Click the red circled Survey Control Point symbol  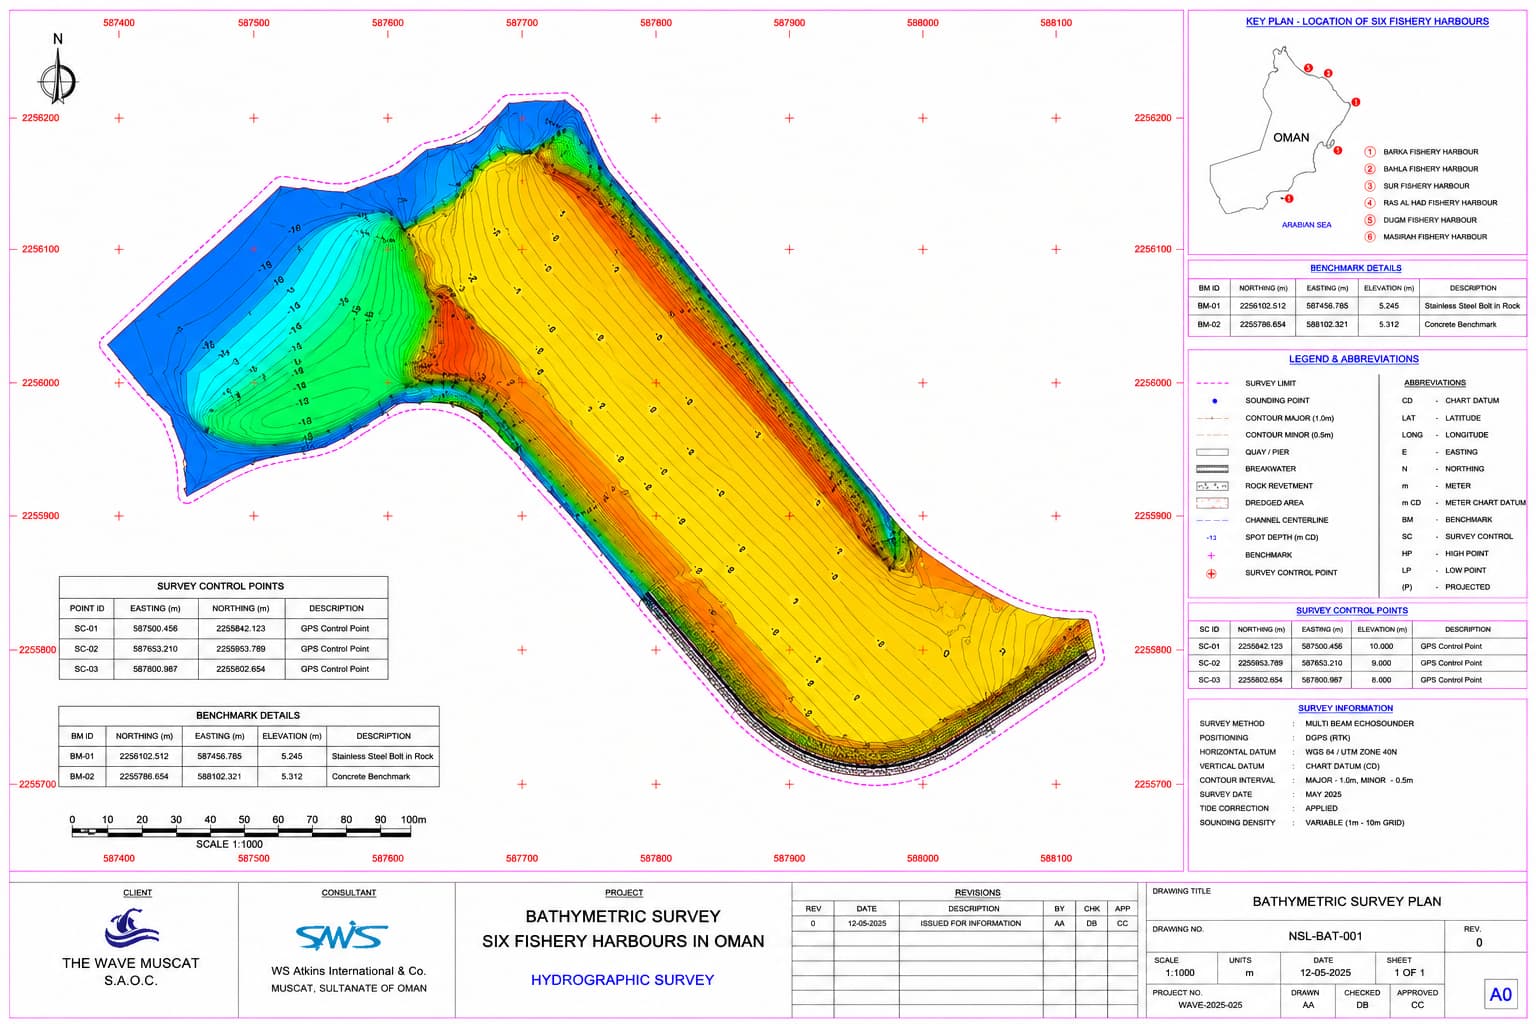[1211, 573]
